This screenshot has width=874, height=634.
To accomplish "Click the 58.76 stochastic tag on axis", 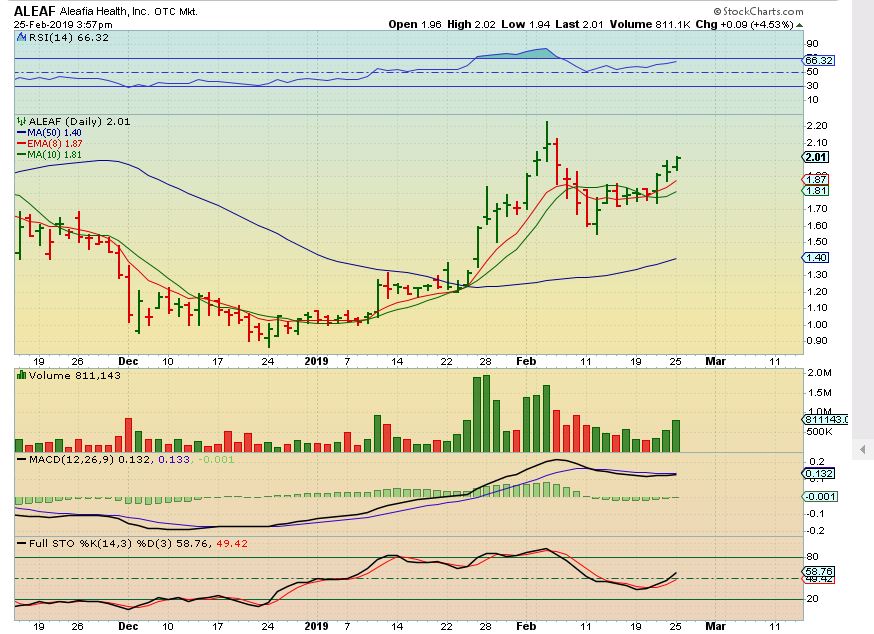I will point(818,572).
